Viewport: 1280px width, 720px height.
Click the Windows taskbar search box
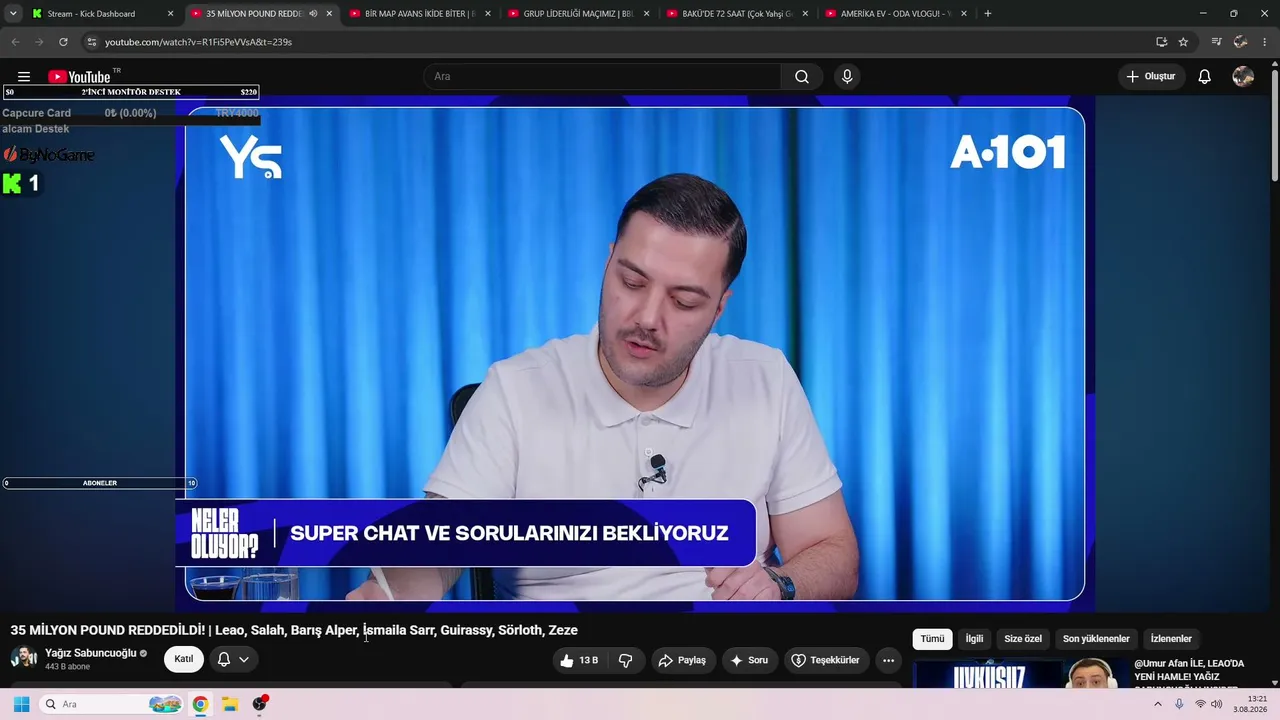click(112, 704)
